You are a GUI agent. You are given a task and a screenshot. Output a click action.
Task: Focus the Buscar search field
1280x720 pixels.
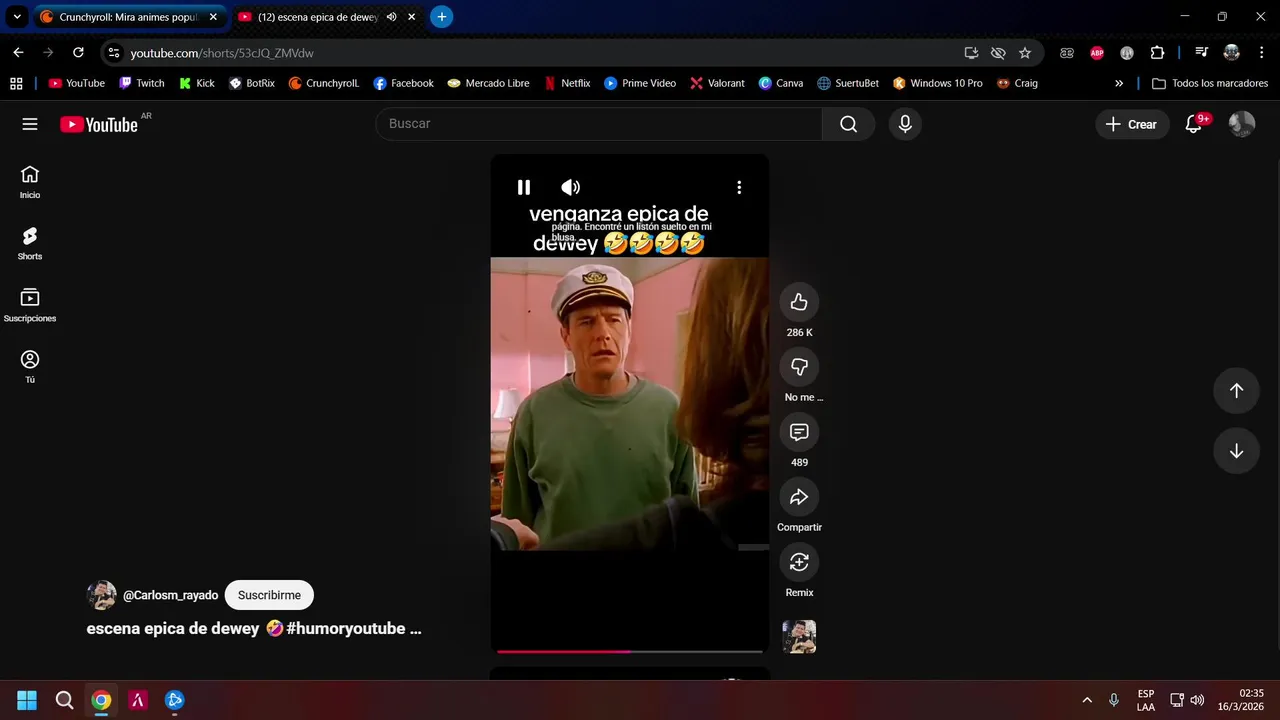coord(599,124)
